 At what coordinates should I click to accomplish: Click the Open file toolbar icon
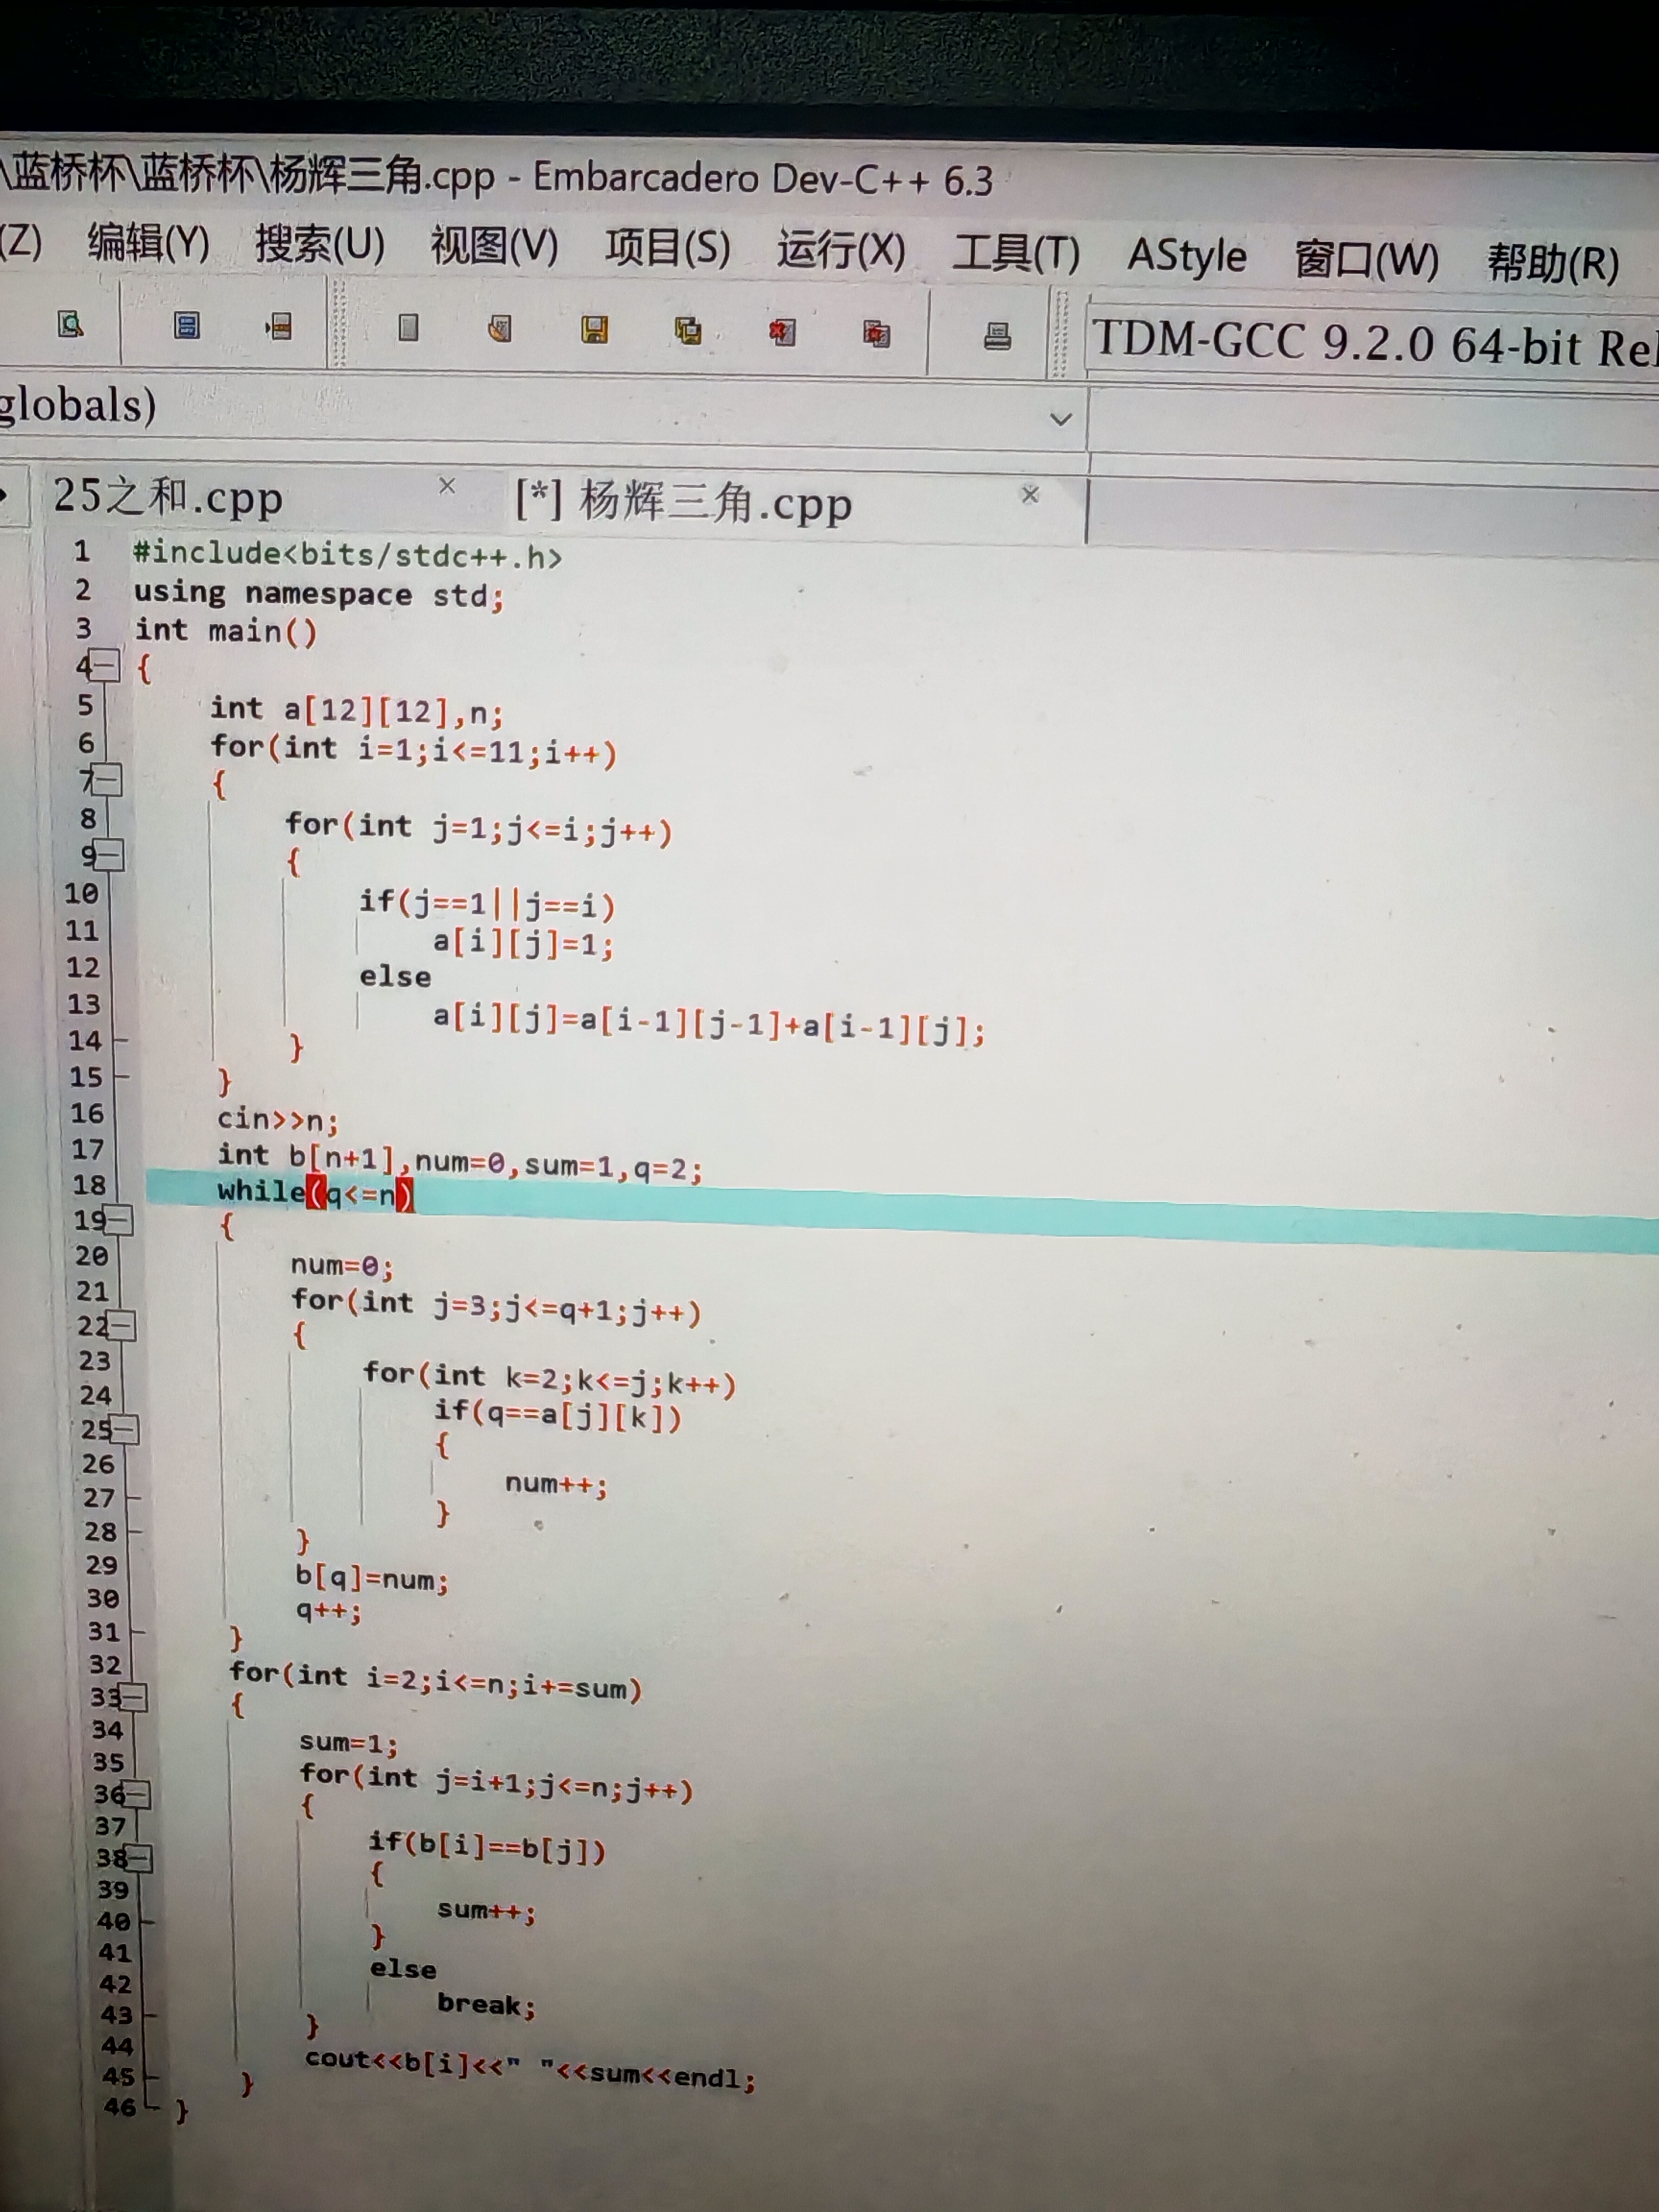500,328
